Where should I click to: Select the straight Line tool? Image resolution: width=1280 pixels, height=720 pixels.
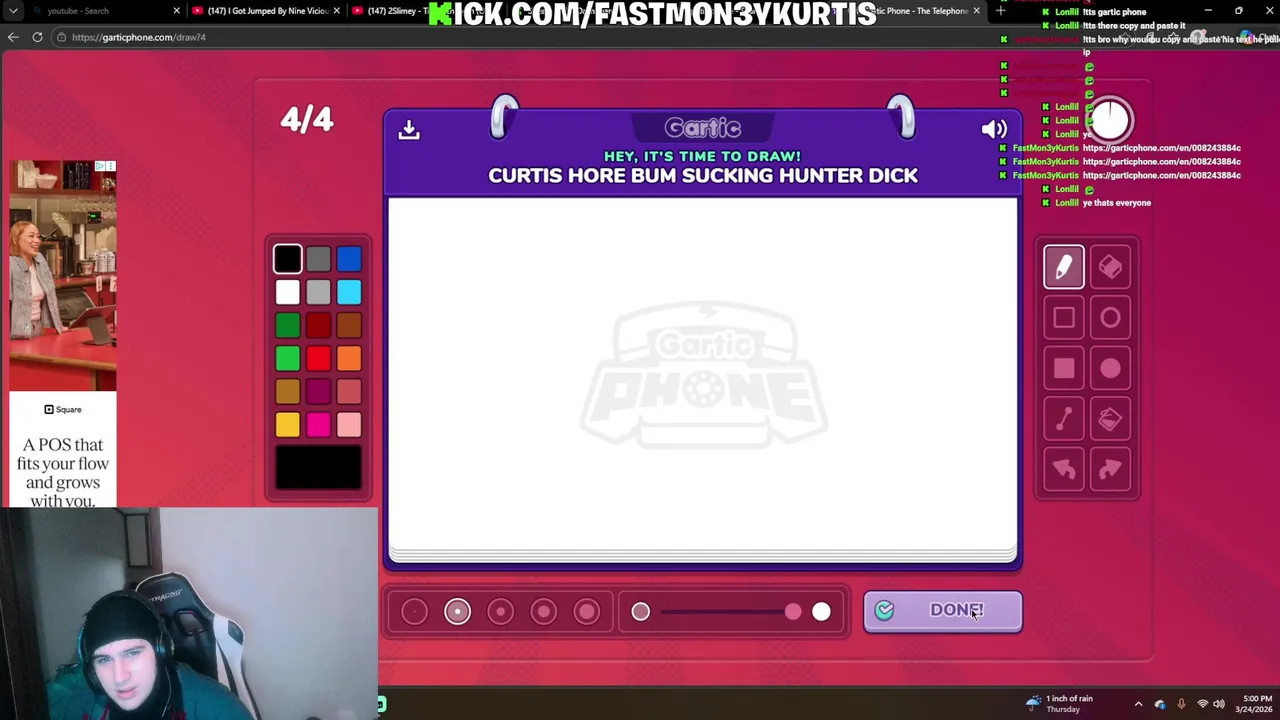click(1064, 420)
